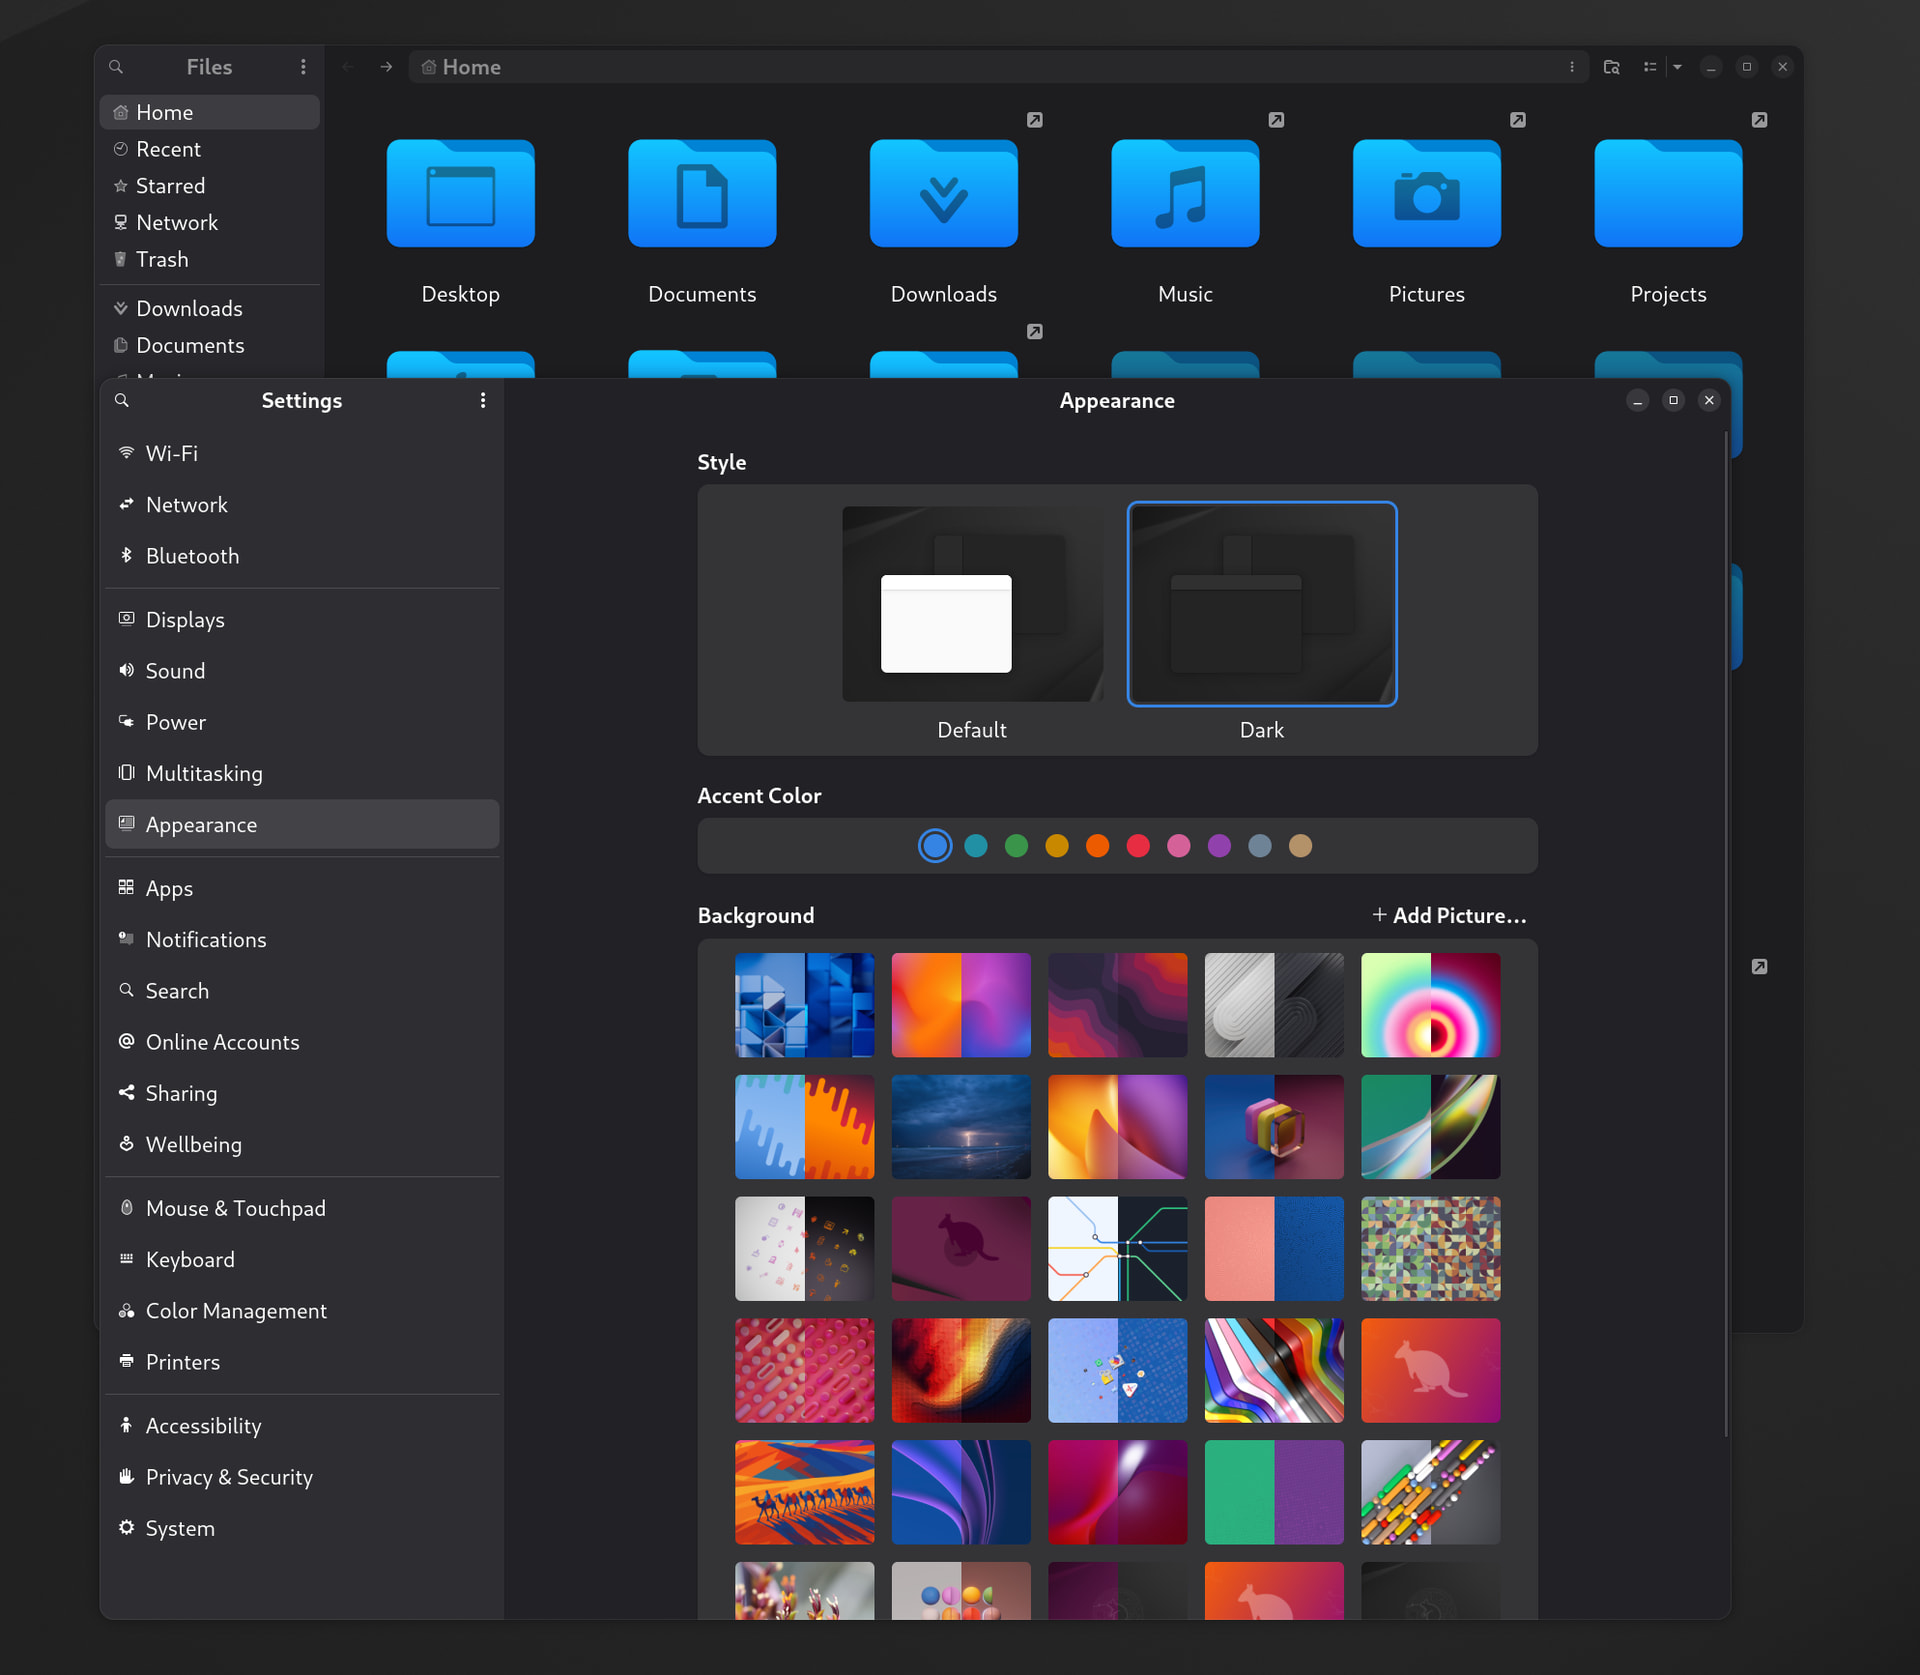Expand the view options dropdown arrow in Files

1678,67
